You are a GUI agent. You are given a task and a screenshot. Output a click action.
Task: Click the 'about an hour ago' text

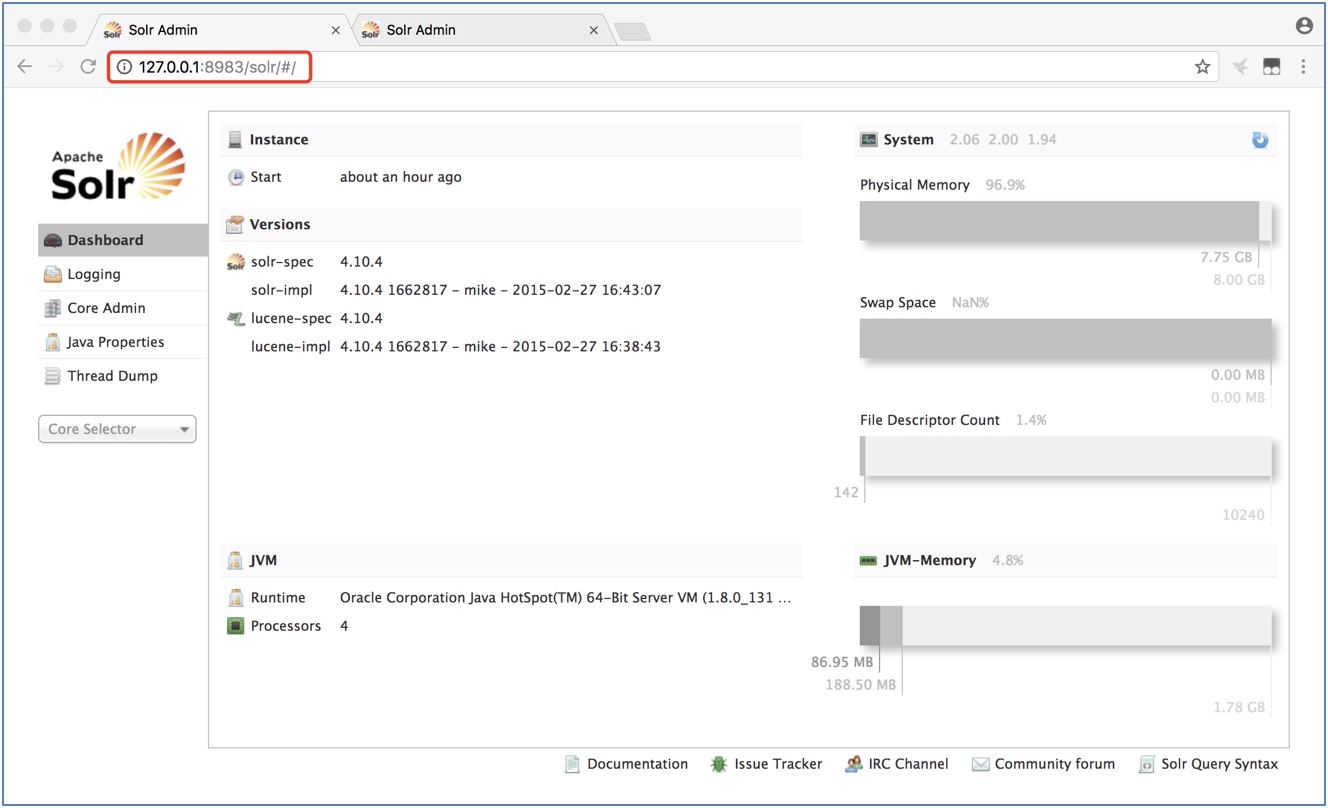point(401,177)
